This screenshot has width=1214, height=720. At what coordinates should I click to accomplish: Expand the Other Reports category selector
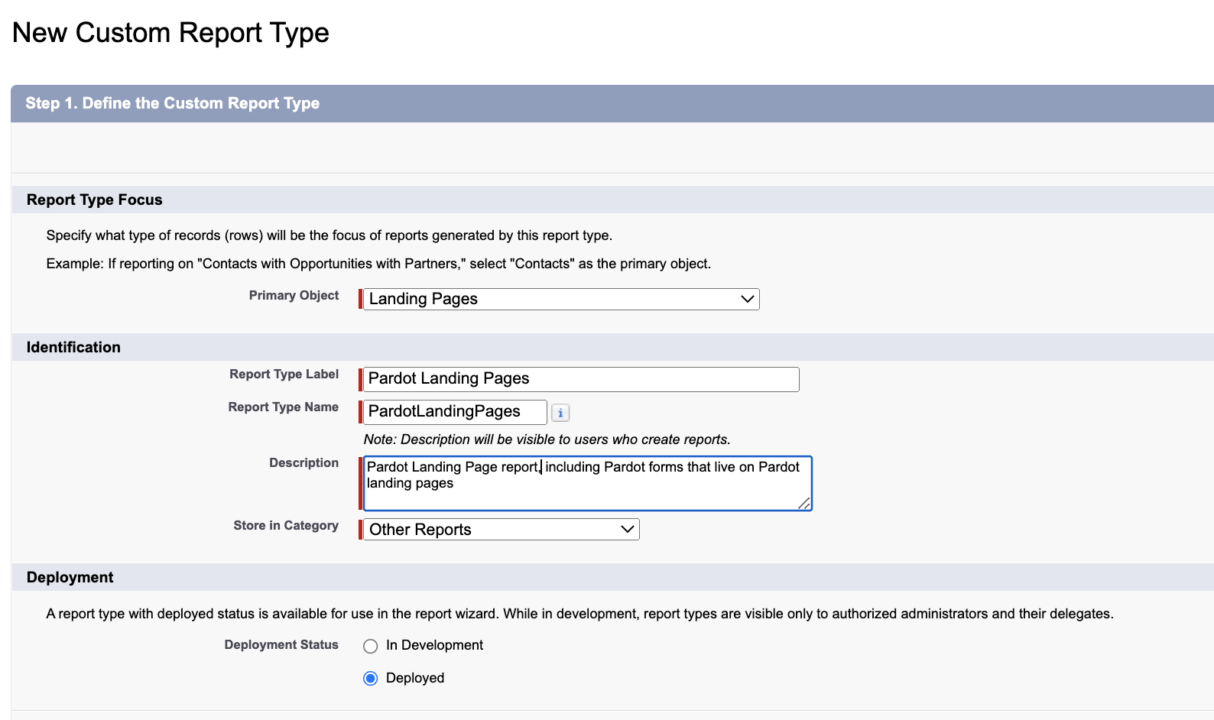(x=626, y=529)
